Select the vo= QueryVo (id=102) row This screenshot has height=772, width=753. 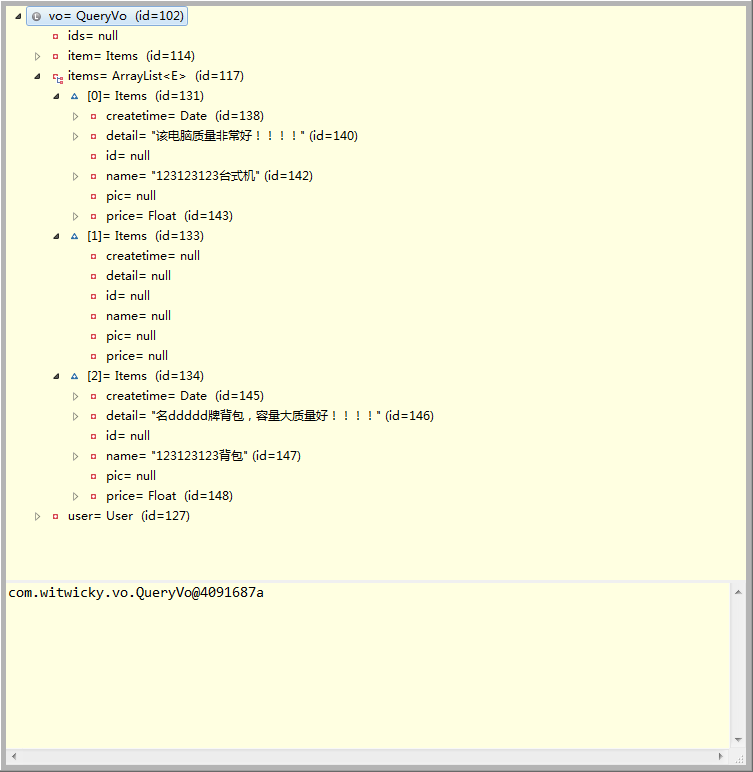tap(107, 16)
